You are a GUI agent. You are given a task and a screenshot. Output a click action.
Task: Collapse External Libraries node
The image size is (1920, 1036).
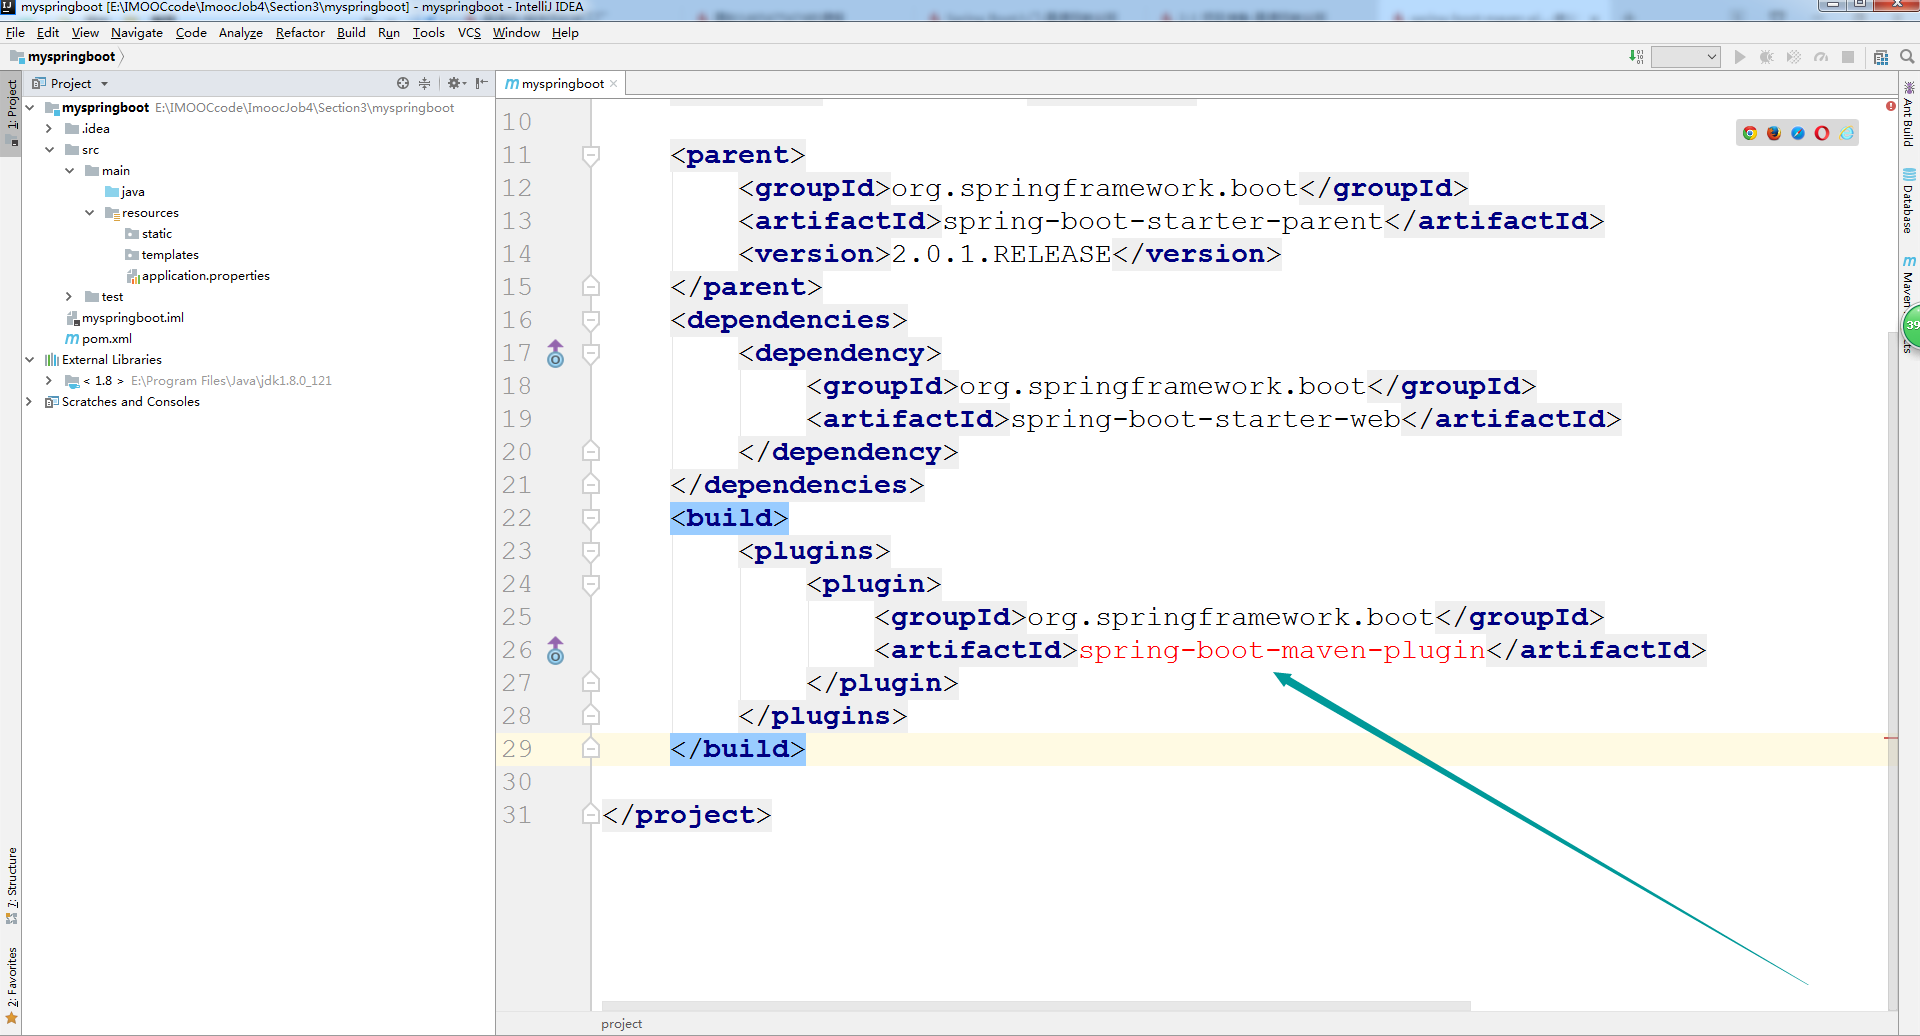[x=29, y=359]
